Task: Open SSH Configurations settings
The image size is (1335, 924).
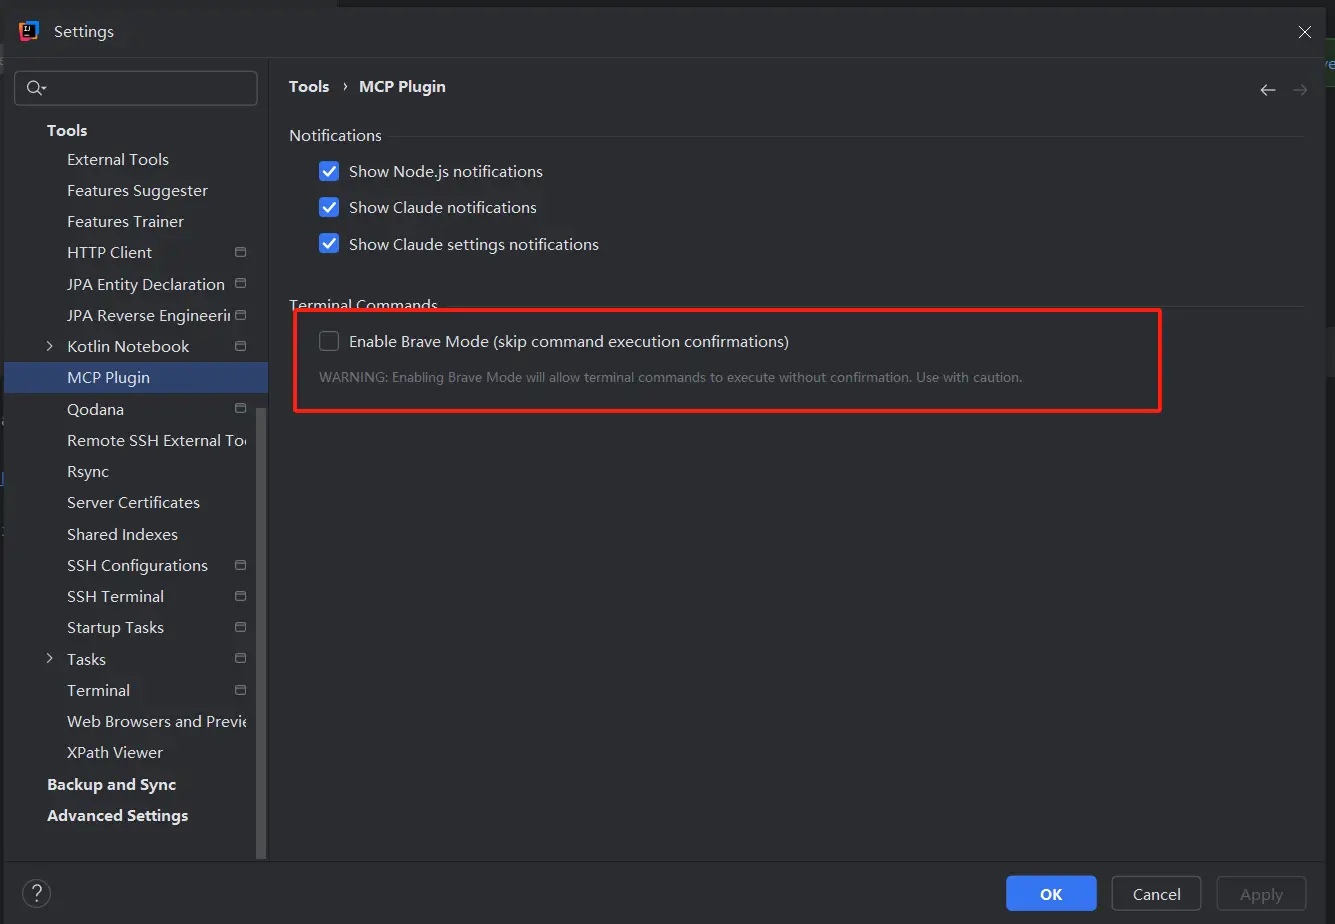Action: pyautogui.click(x=137, y=565)
